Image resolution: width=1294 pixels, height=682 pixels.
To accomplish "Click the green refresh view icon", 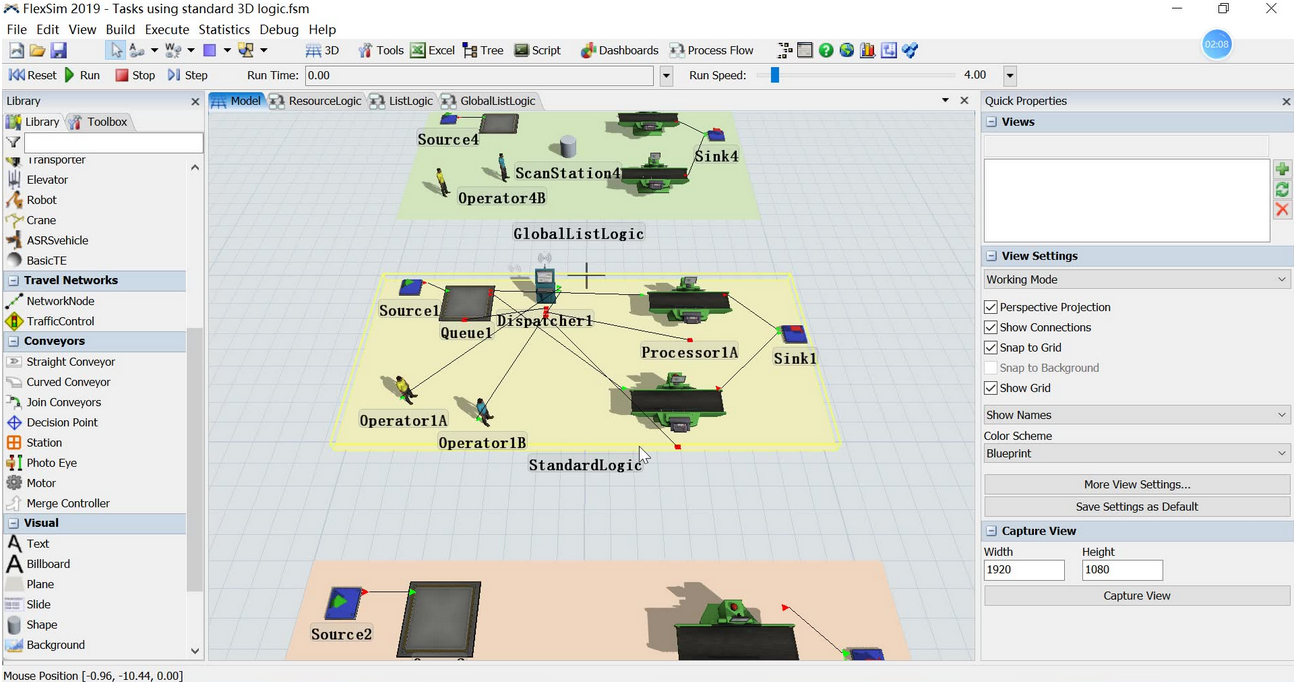I will pos(1282,189).
